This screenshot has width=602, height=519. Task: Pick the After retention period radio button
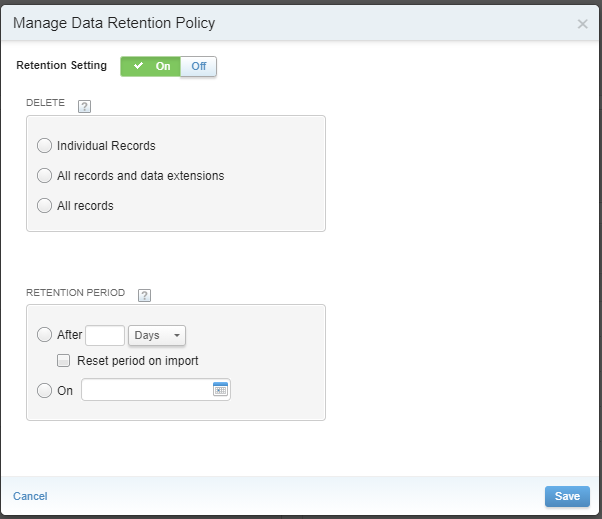click(x=44, y=335)
